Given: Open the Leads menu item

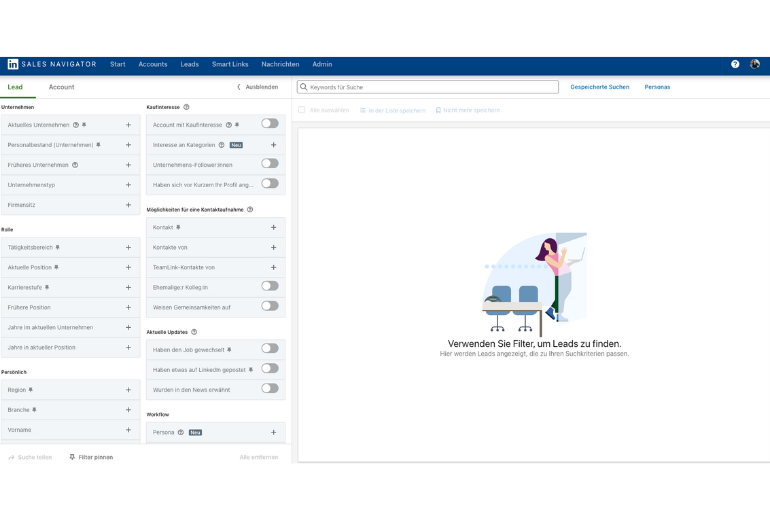Looking at the screenshot, I should pyautogui.click(x=190, y=64).
